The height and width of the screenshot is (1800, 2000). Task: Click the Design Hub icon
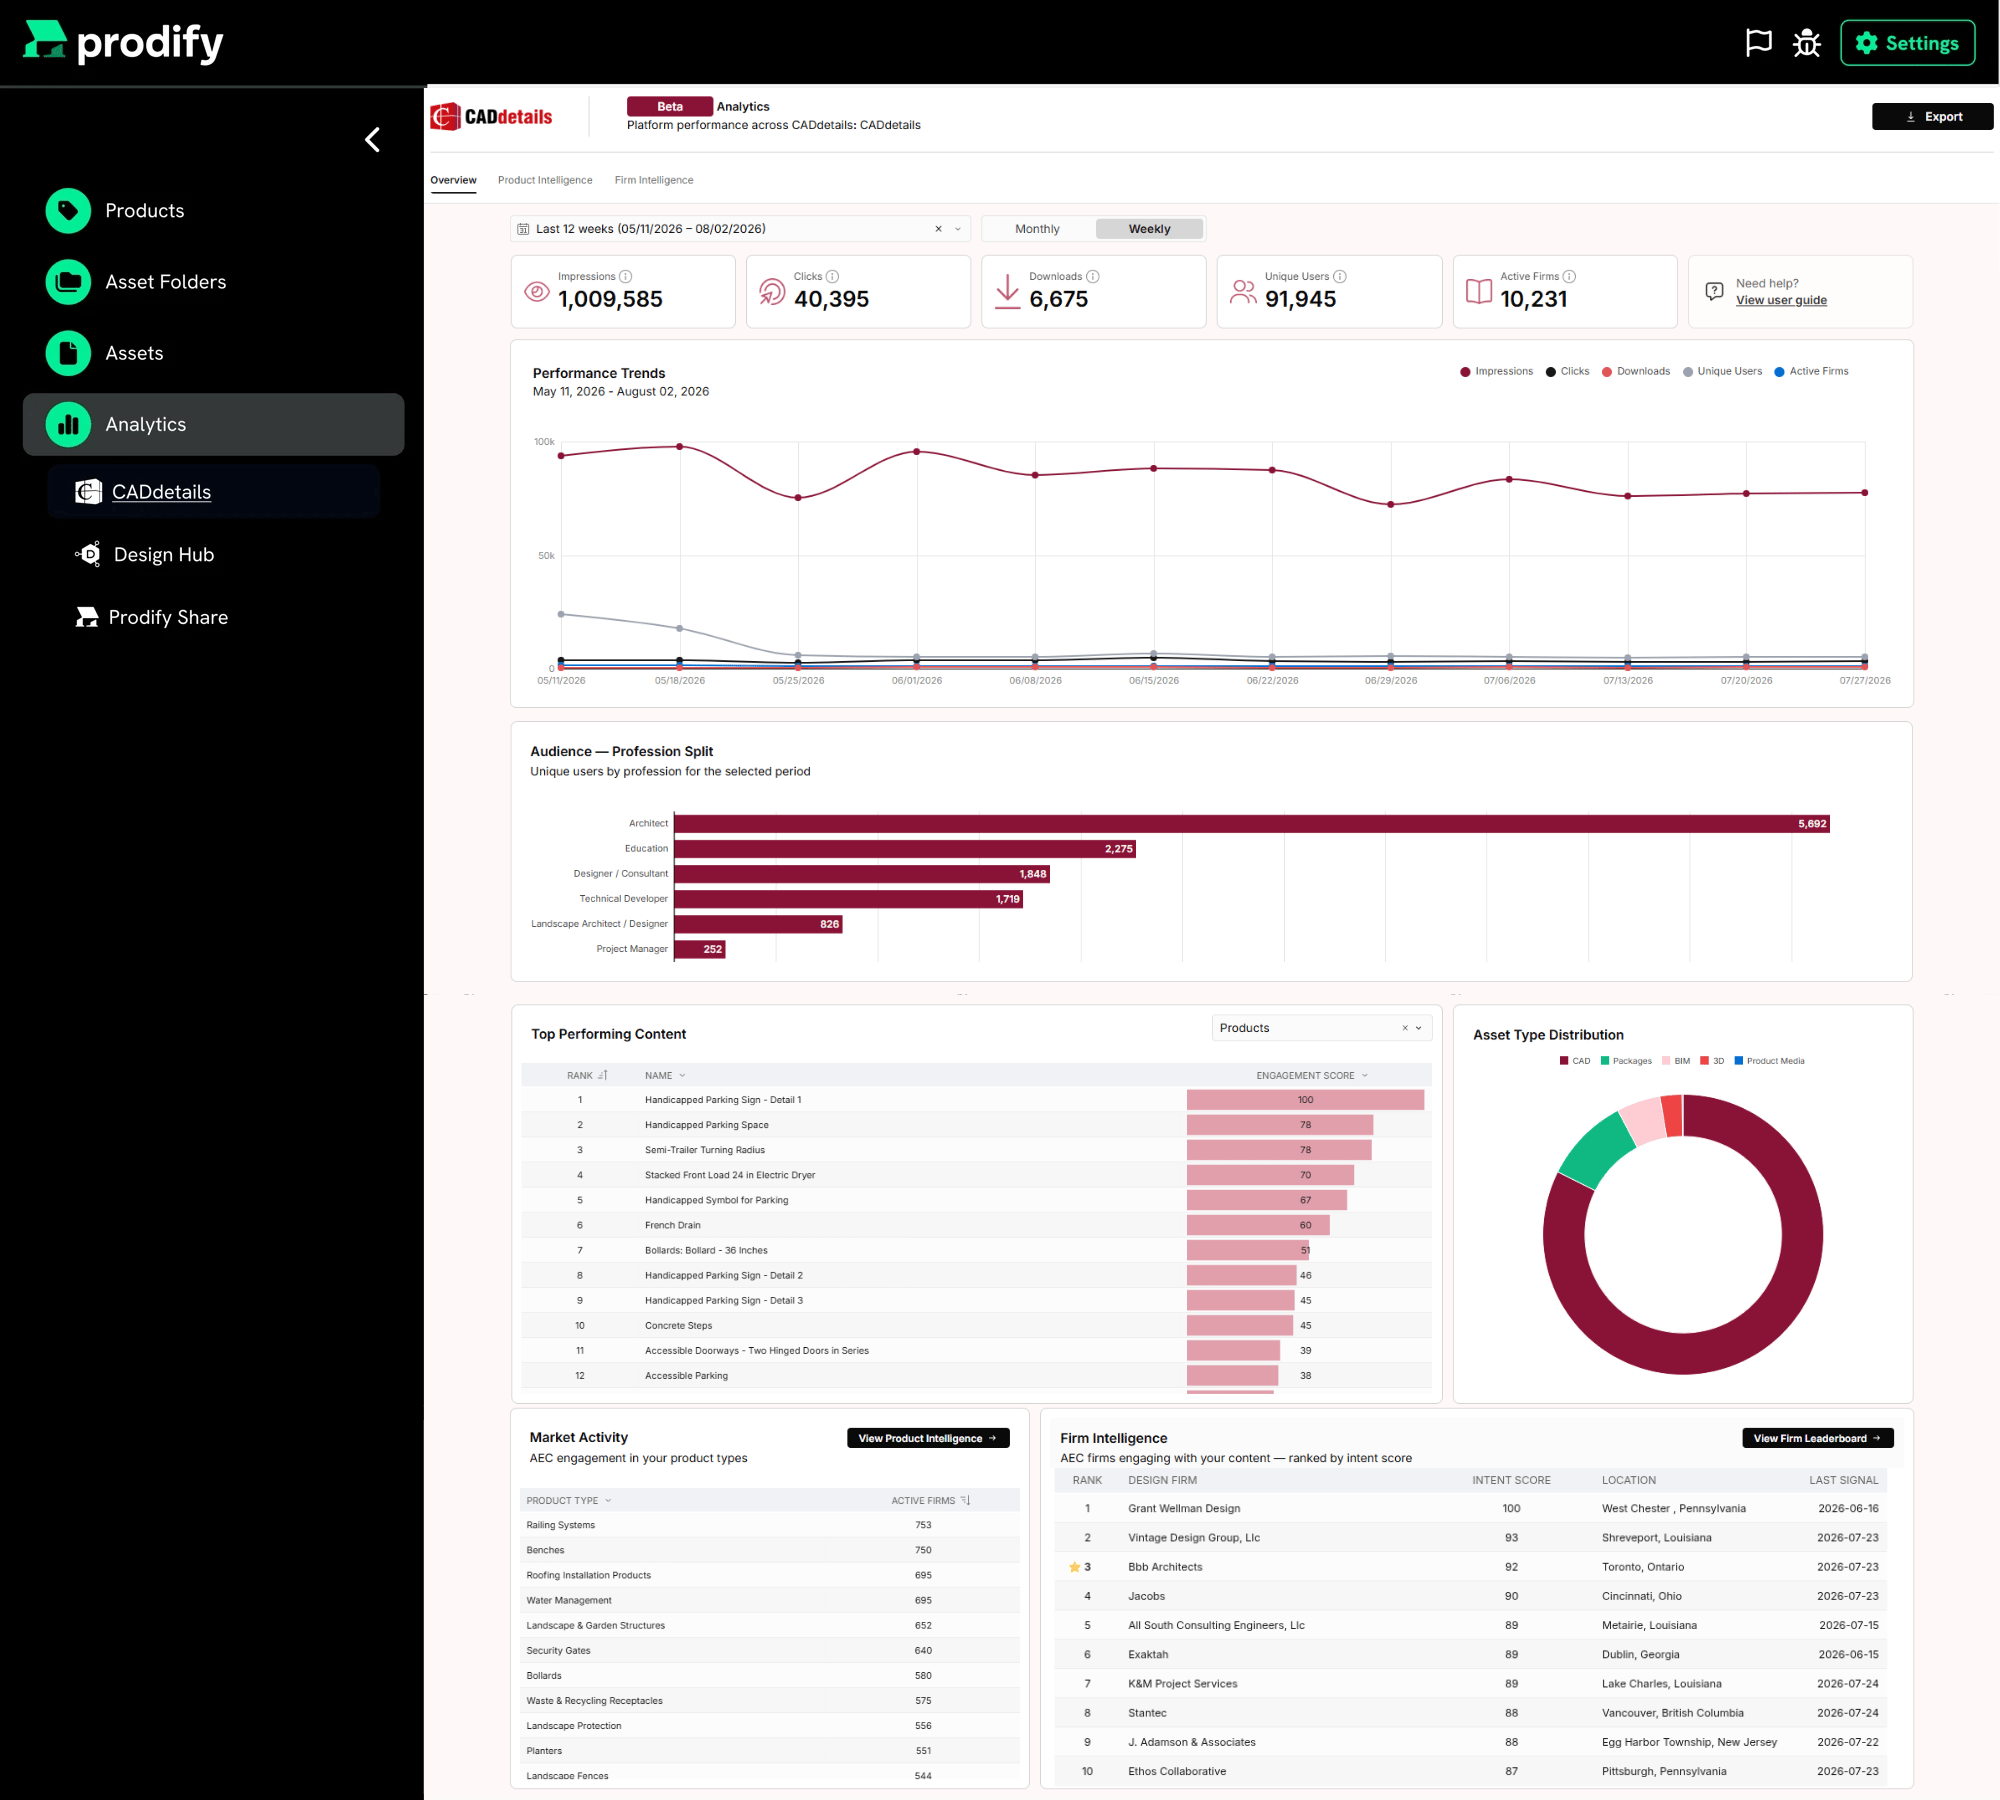click(89, 554)
